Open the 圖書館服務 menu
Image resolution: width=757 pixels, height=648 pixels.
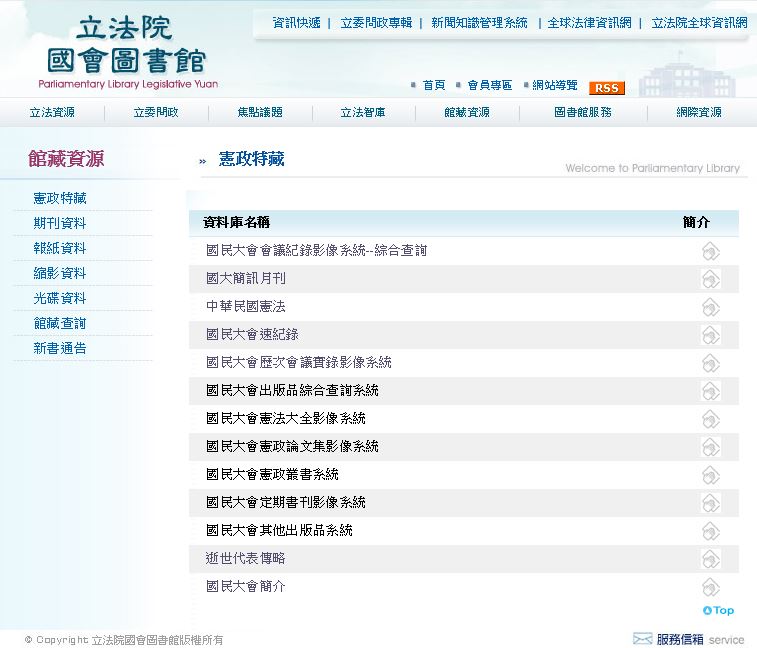pos(583,113)
